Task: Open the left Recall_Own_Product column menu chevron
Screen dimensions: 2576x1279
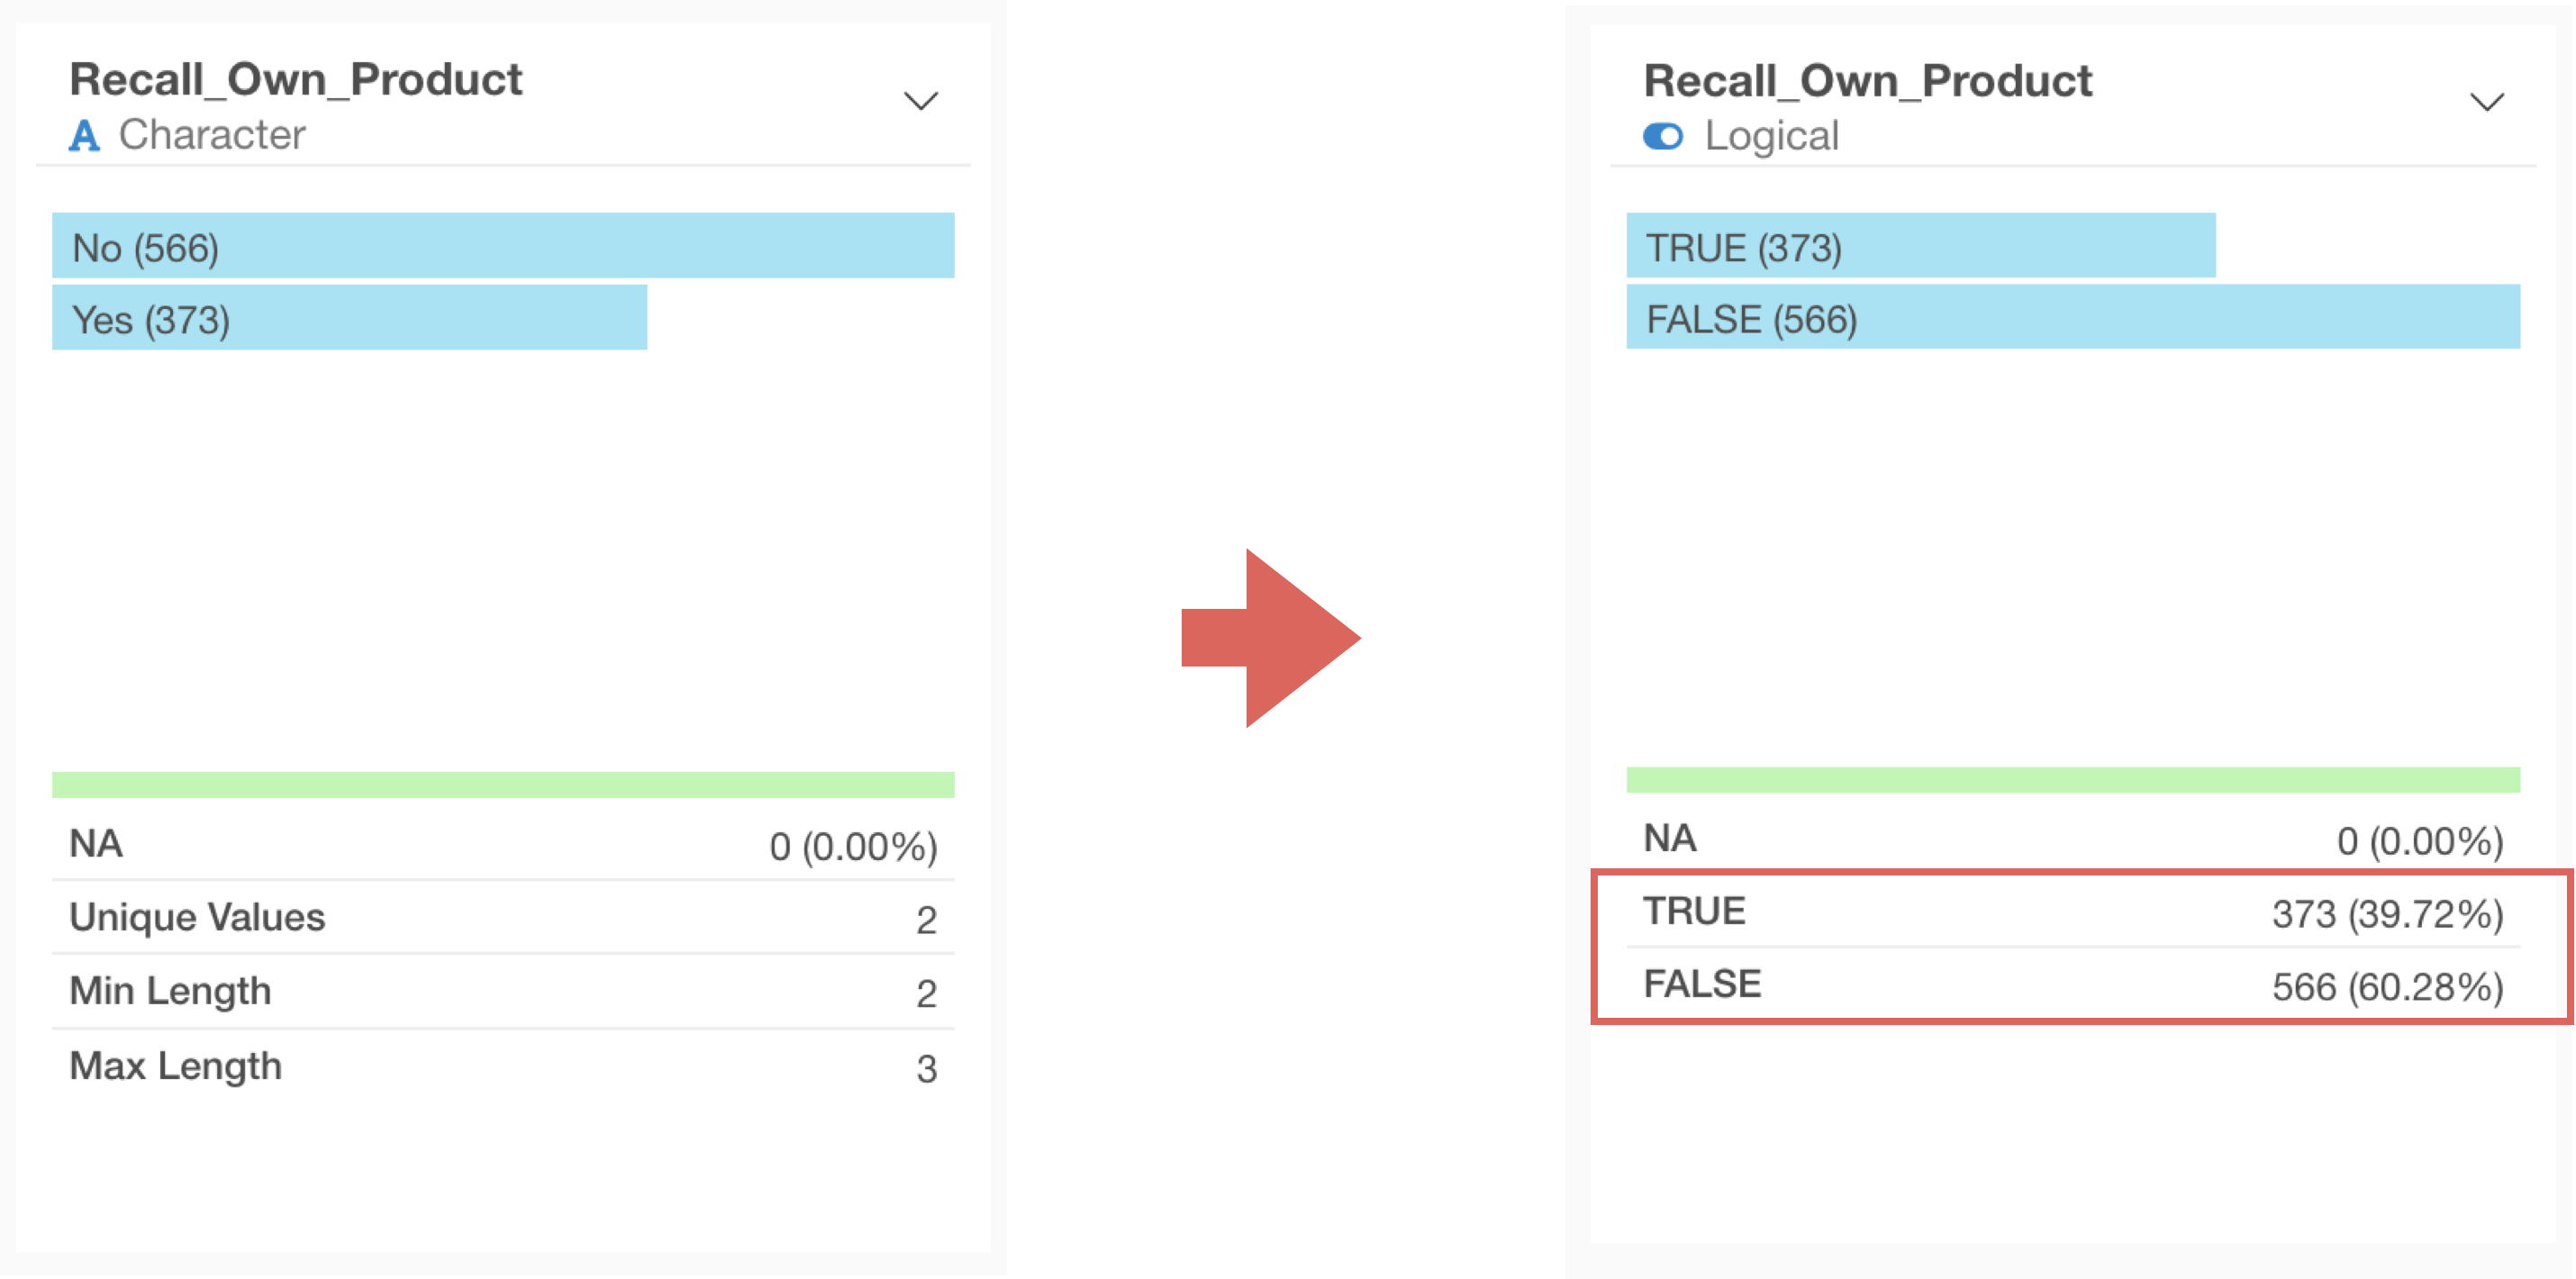Action: (x=920, y=100)
